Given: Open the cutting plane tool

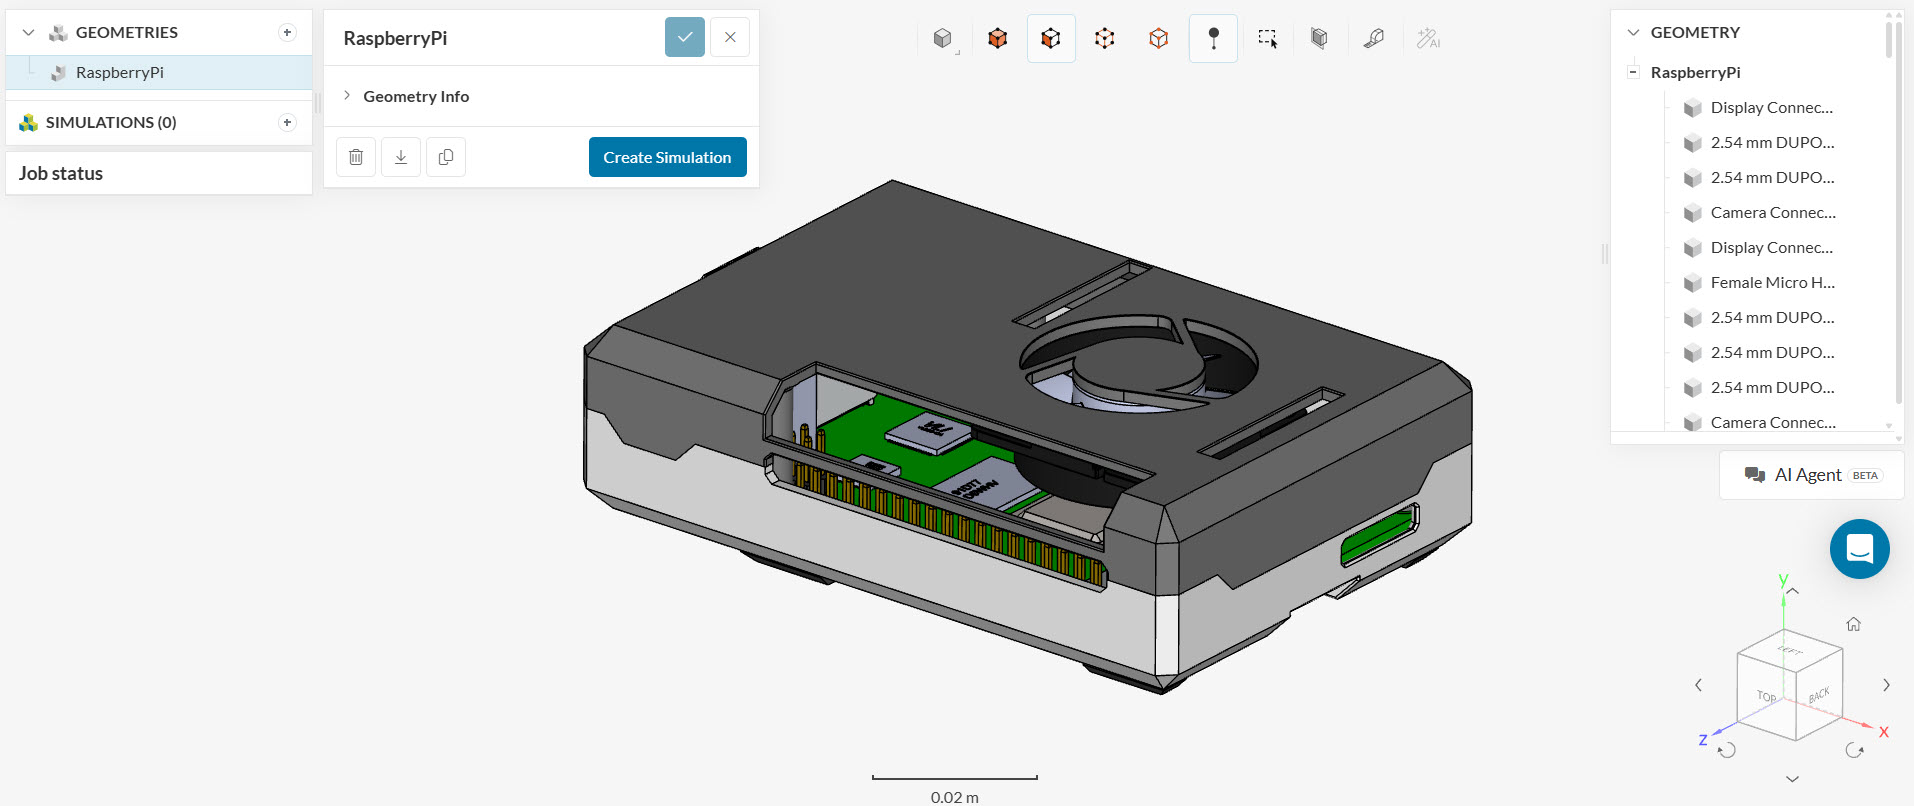Looking at the screenshot, I should [1319, 39].
